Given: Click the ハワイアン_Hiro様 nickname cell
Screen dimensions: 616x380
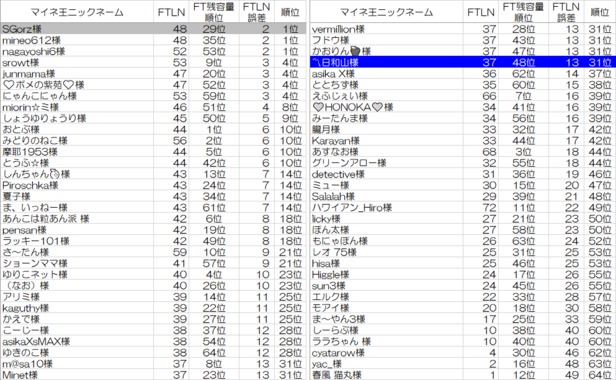Looking at the screenshot, I should (x=386, y=207).
